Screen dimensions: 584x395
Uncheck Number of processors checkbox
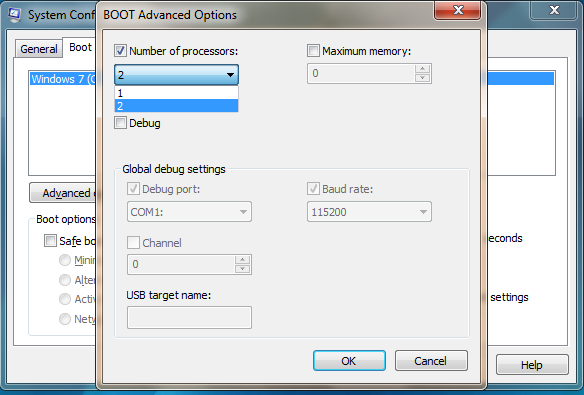coord(120,51)
